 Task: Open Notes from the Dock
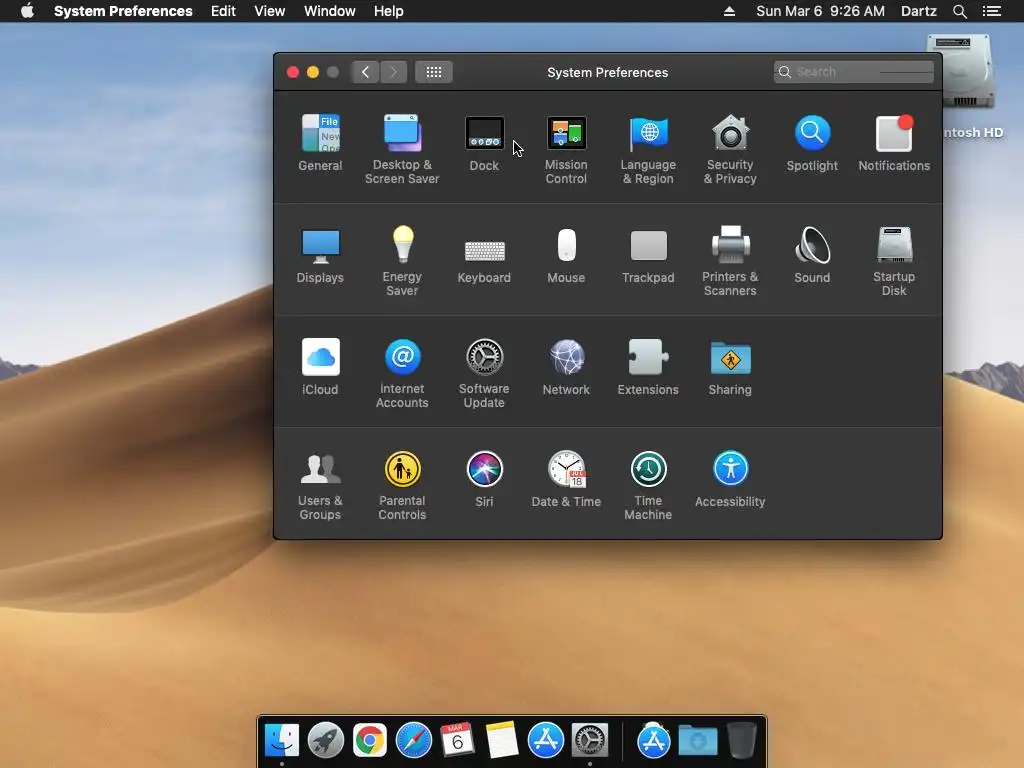point(502,740)
